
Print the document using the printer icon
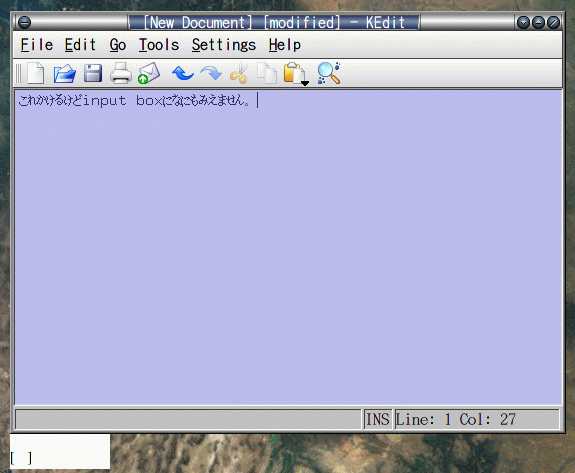pos(121,73)
